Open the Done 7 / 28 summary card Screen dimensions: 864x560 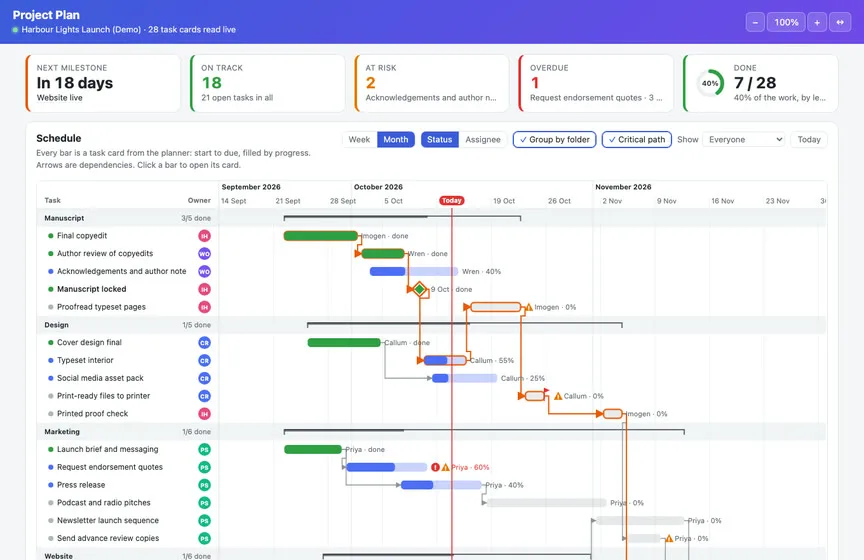pos(760,83)
